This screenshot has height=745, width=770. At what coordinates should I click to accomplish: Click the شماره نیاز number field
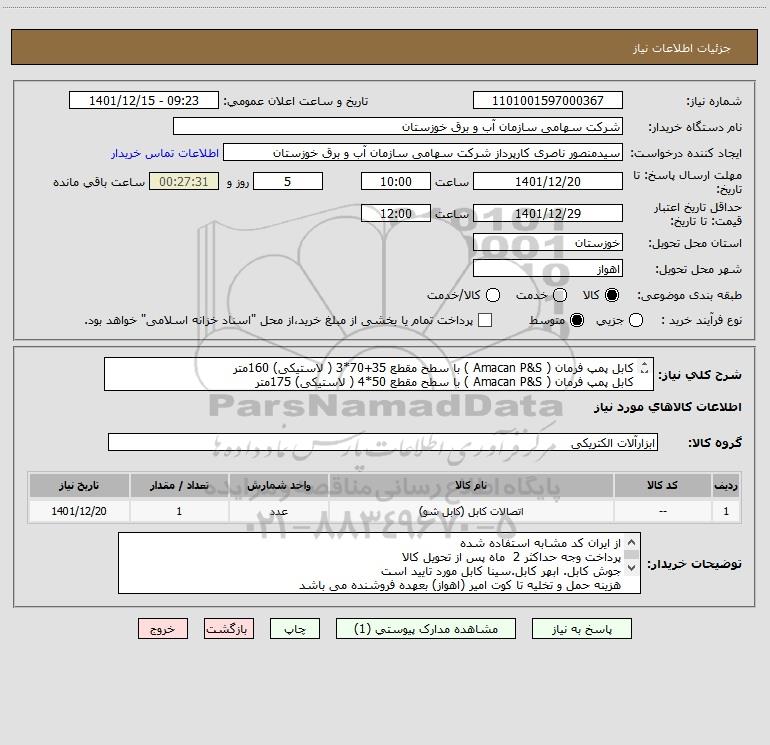548,100
